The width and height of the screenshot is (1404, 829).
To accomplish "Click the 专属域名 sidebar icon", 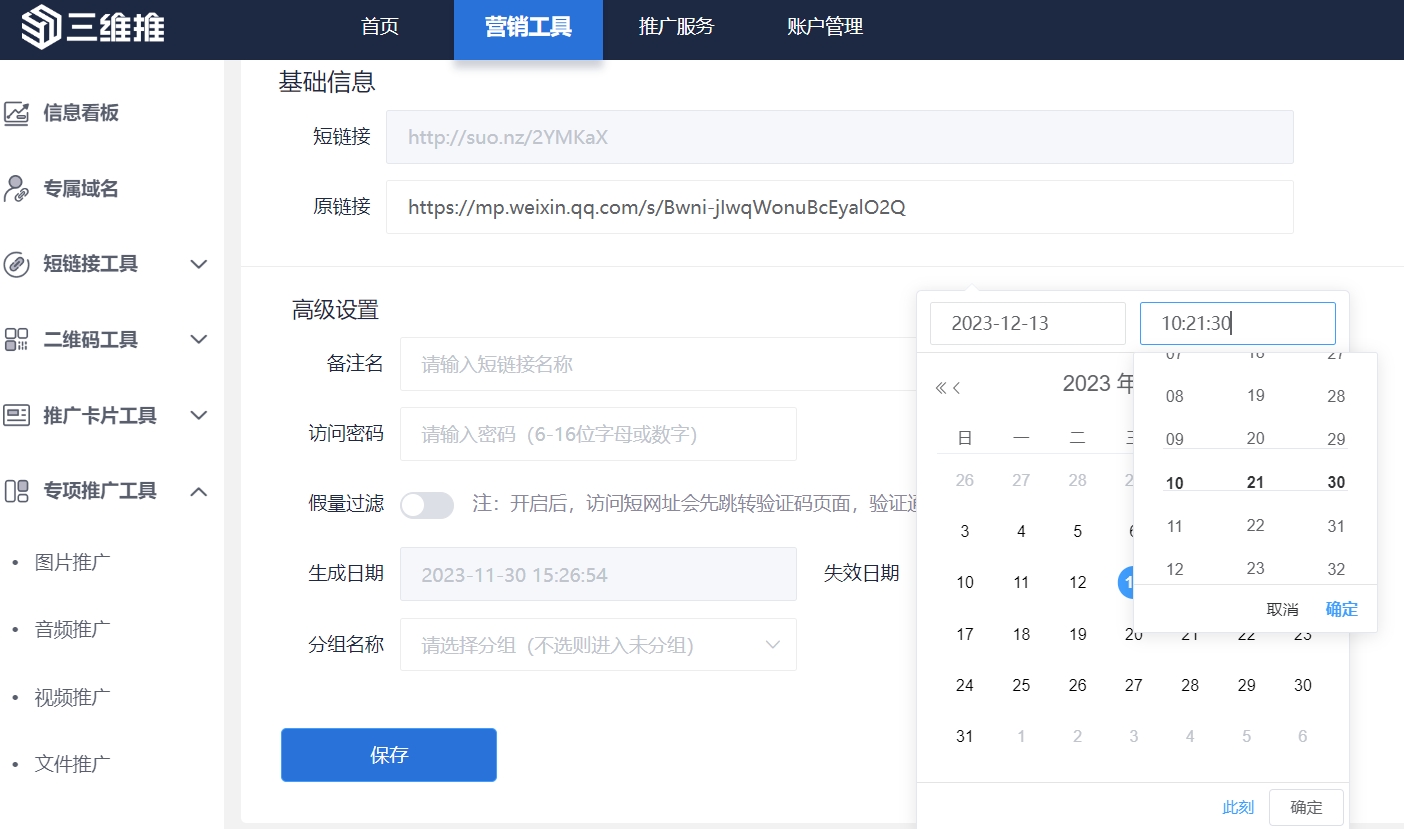I will (x=17, y=189).
